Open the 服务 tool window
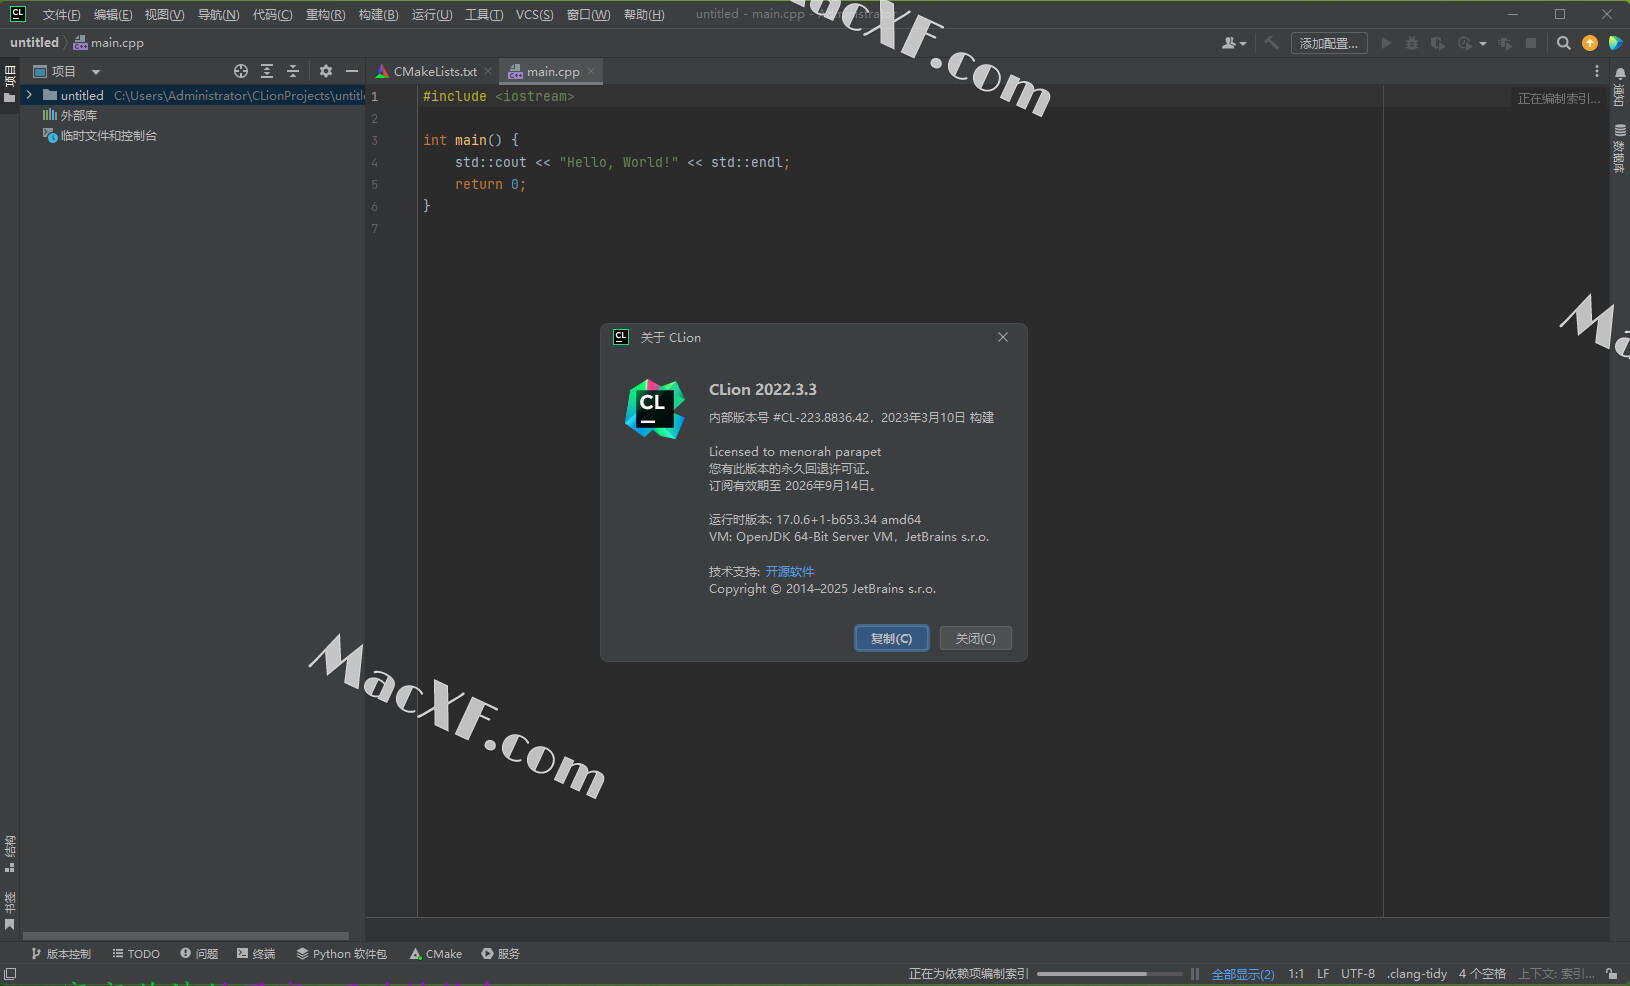 pyautogui.click(x=500, y=953)
